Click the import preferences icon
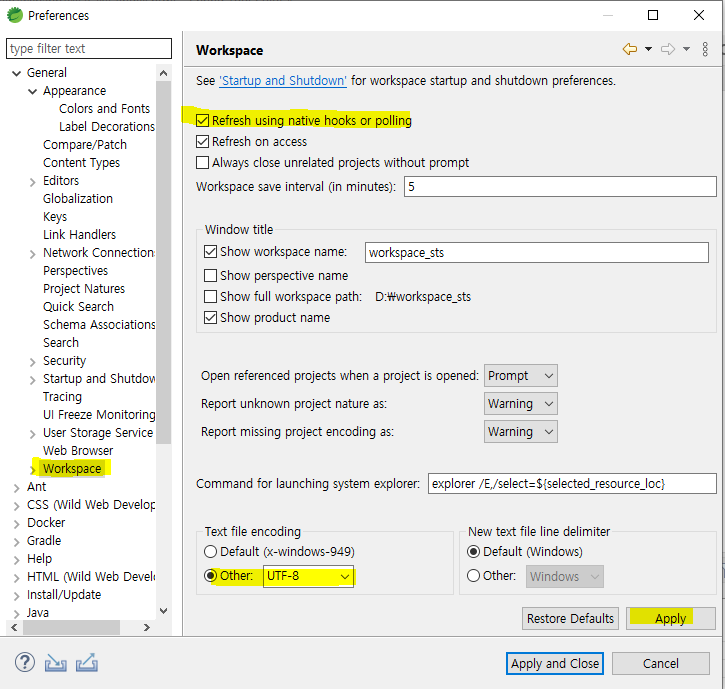The image size is (725, 689). [x=55, y=663]
